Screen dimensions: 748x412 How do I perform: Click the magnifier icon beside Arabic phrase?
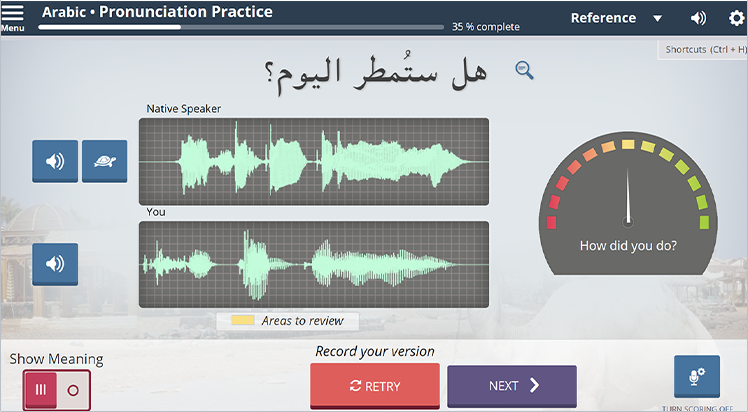(x=524, y=69)
